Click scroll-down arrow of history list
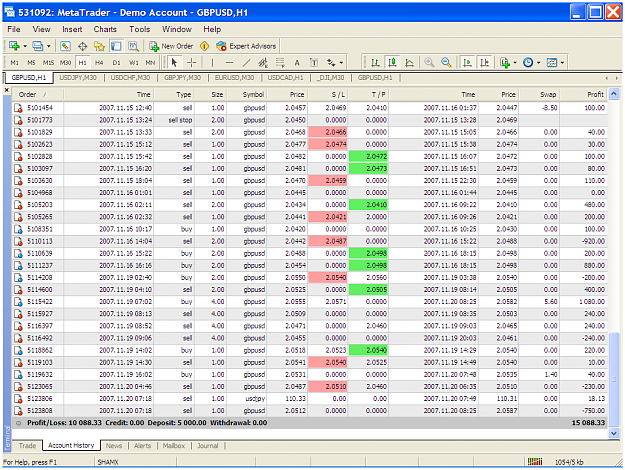This screenshot has height=470, width=625. click(x=614, y=433)
